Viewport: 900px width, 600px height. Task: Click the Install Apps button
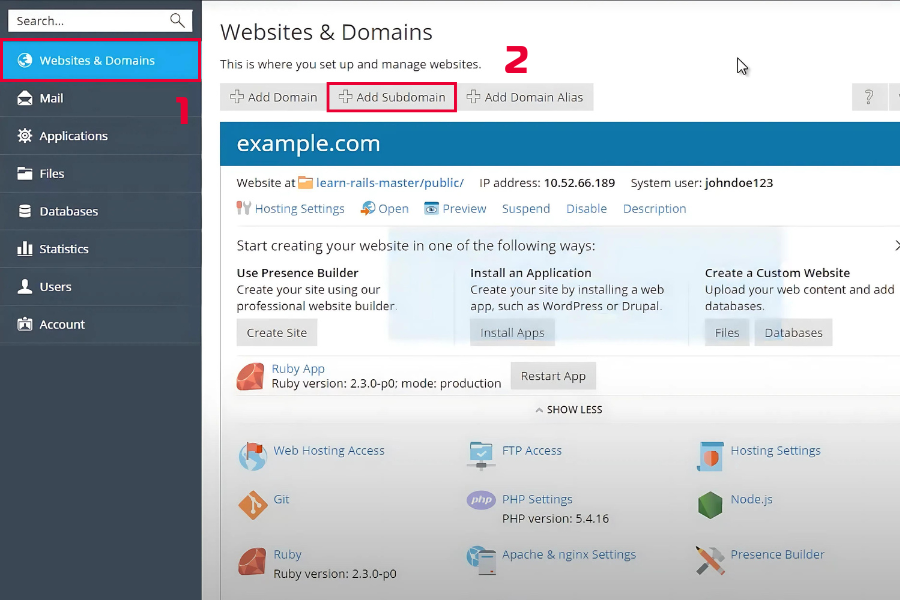pyautogui.click(x=512, y=333)
